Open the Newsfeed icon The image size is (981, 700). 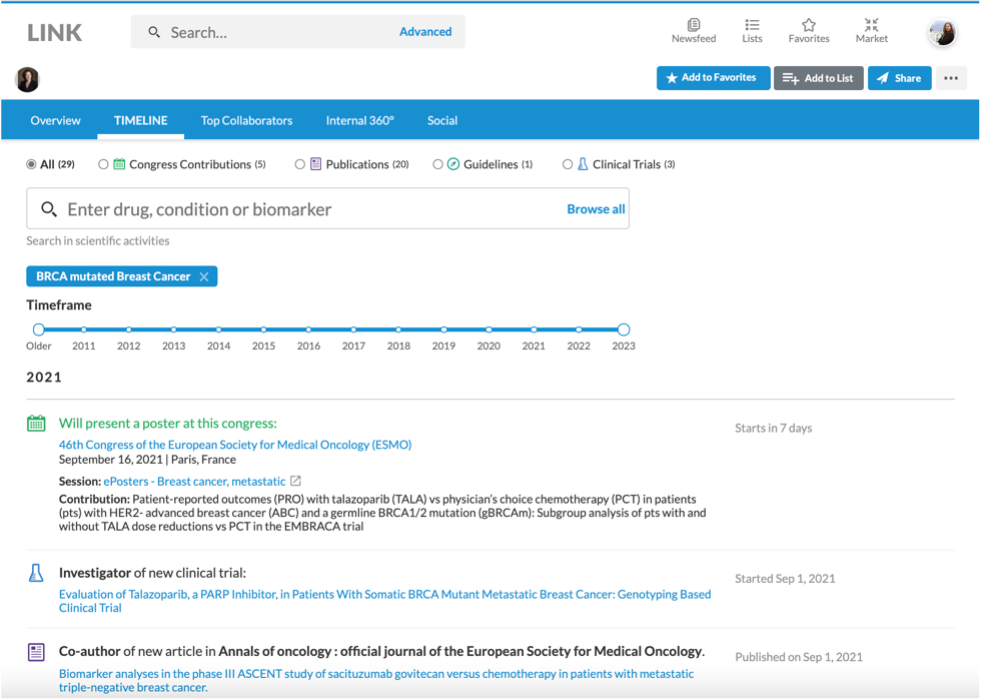coord(693,26)
